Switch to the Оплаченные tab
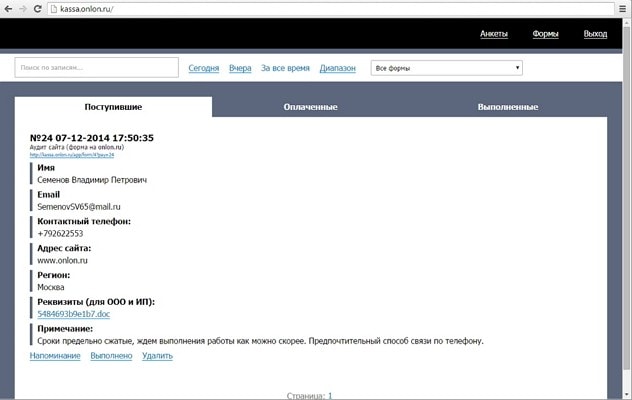Image resolution: width=632 pixels, height=400 pixels. (310, 107)
